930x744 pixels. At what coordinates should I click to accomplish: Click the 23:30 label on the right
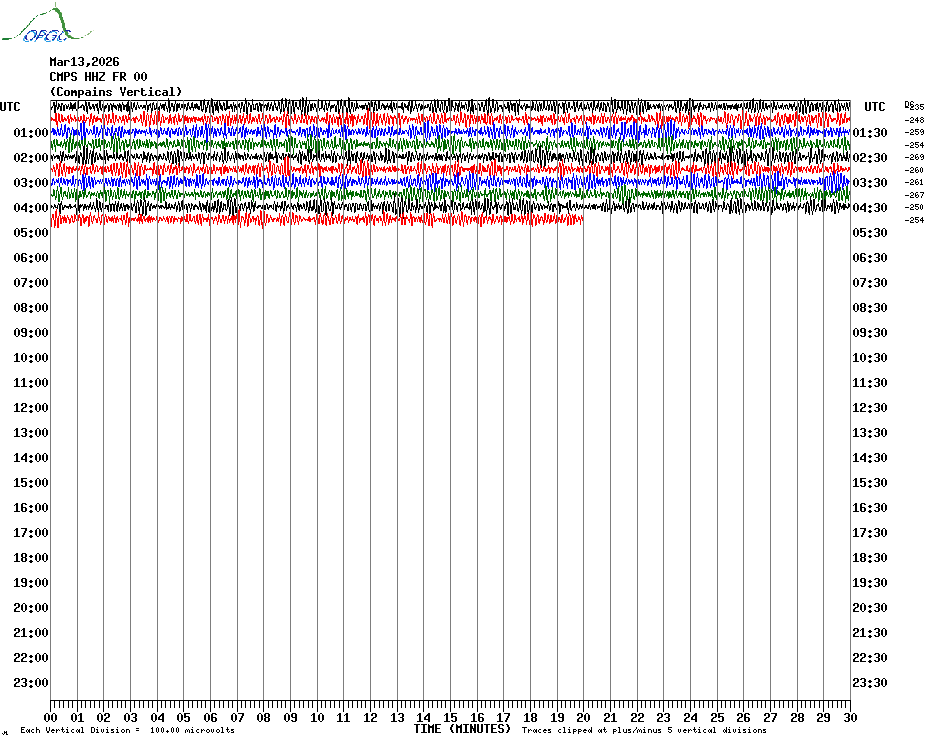point(870,682)
